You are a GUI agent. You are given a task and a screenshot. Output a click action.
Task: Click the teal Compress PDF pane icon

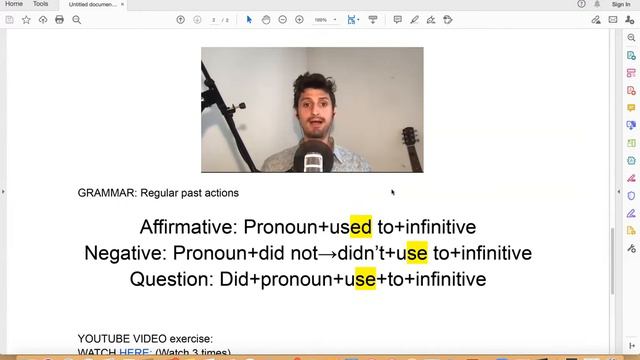pos(631,160)
